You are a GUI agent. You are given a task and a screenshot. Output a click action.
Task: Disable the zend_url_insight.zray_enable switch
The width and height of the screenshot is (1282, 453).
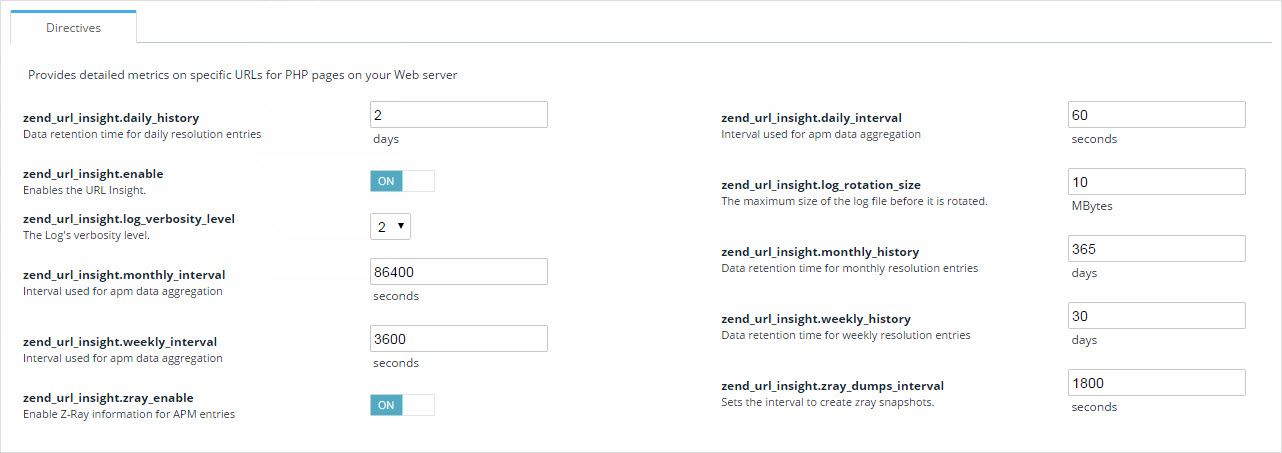[402, 405]
